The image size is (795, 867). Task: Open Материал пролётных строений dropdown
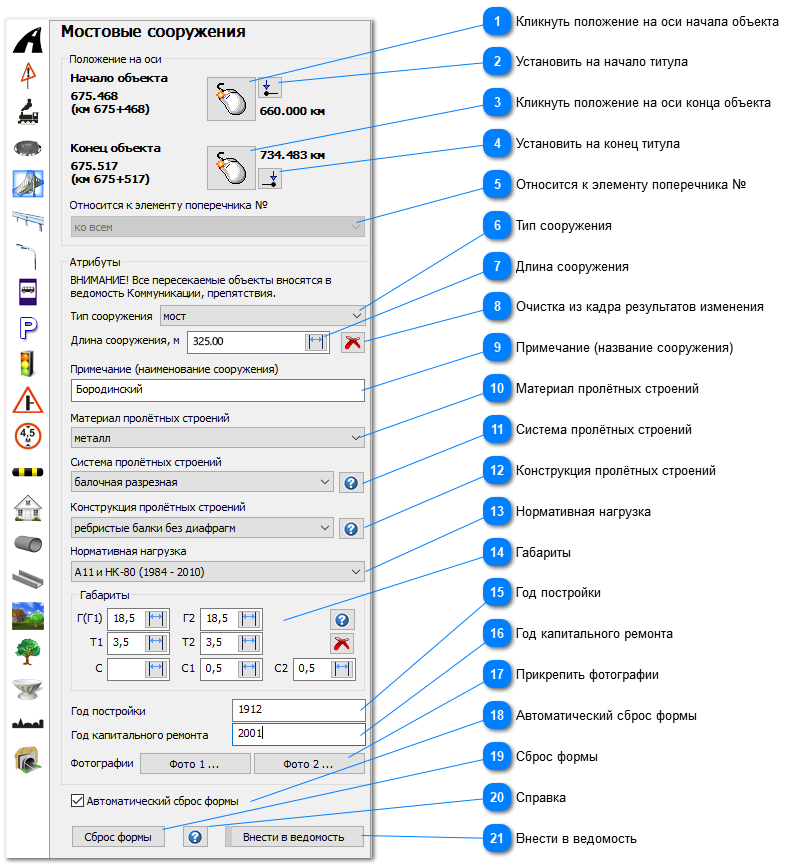pos(218,437)
